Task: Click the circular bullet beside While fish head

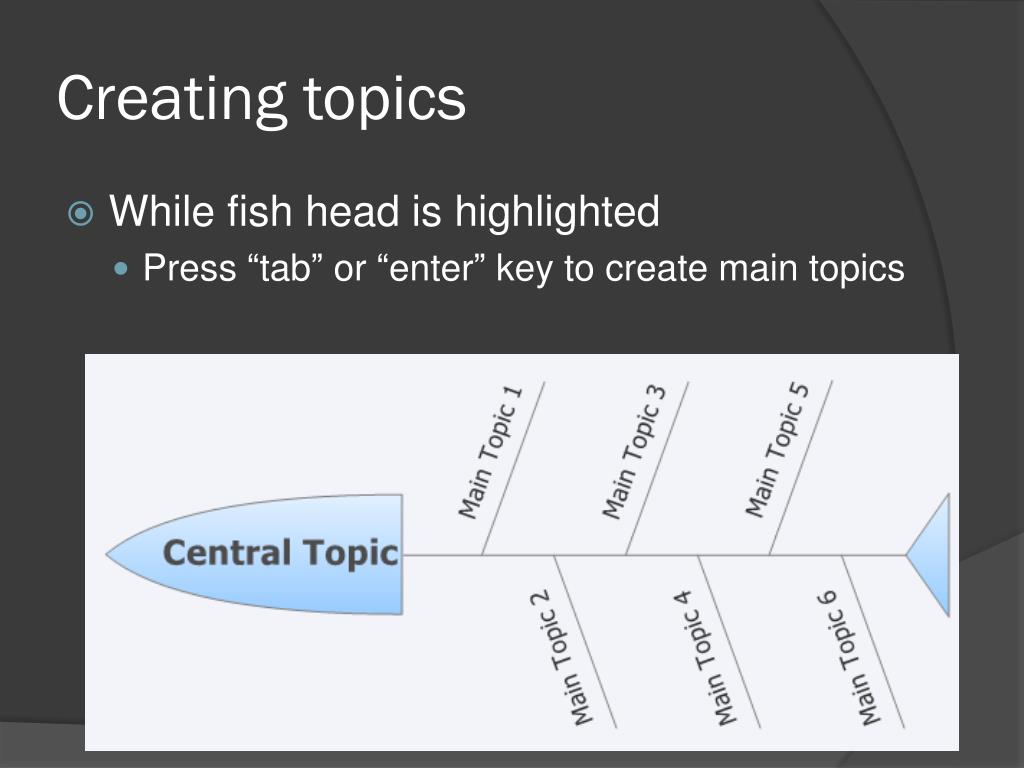Action: click(80, 213)
